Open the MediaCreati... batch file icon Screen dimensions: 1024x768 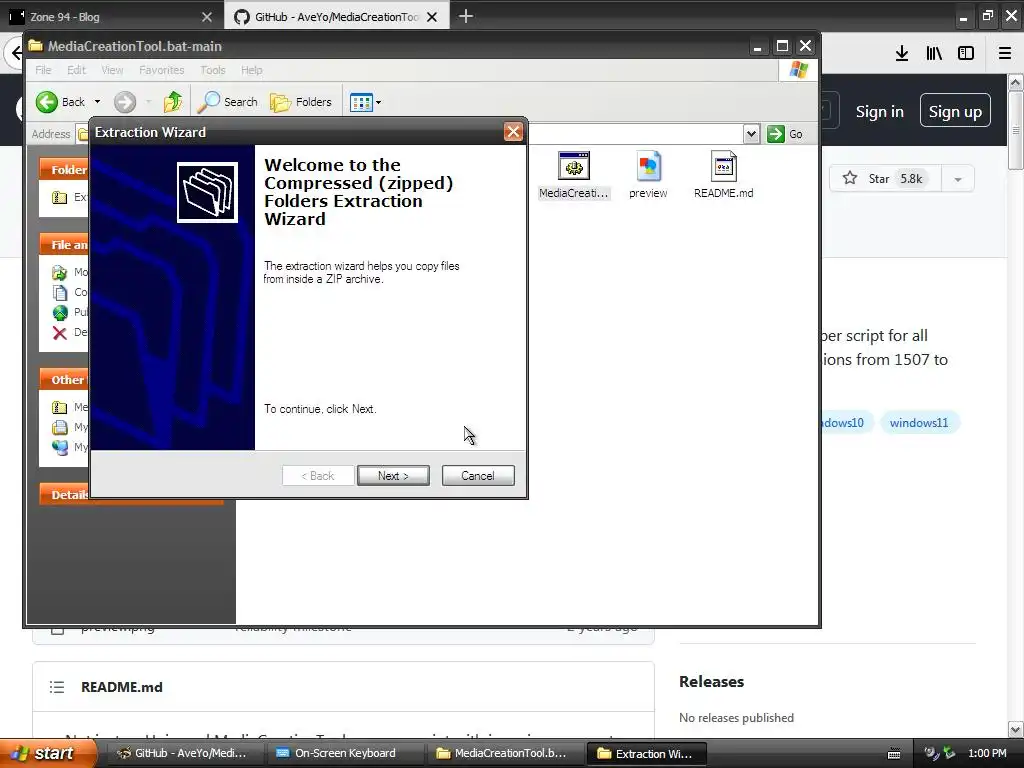tap(573, 175)
